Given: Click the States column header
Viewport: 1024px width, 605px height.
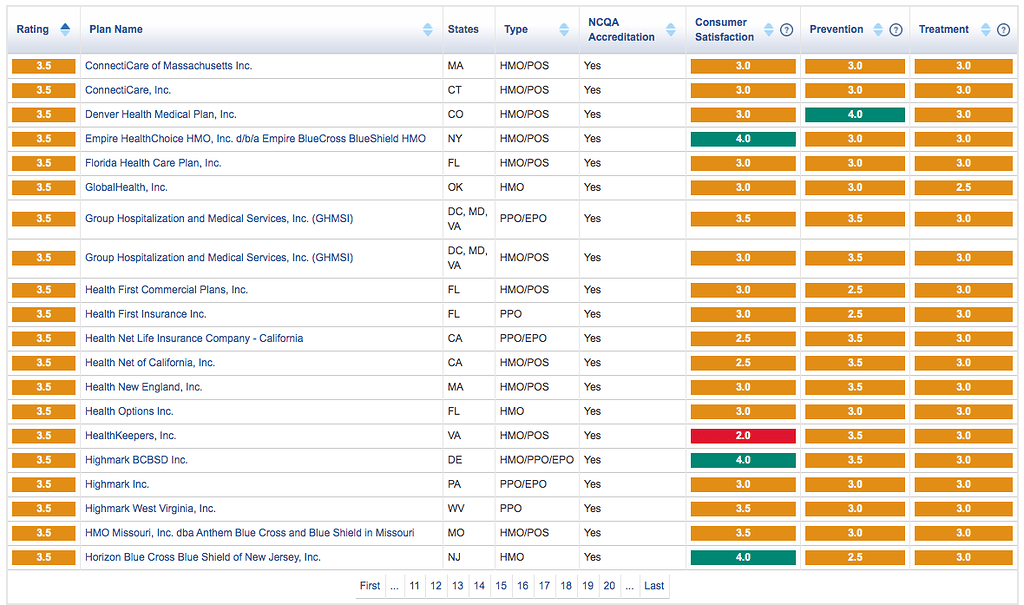Looking at the screenshot, I should click(x=463, y=30).
